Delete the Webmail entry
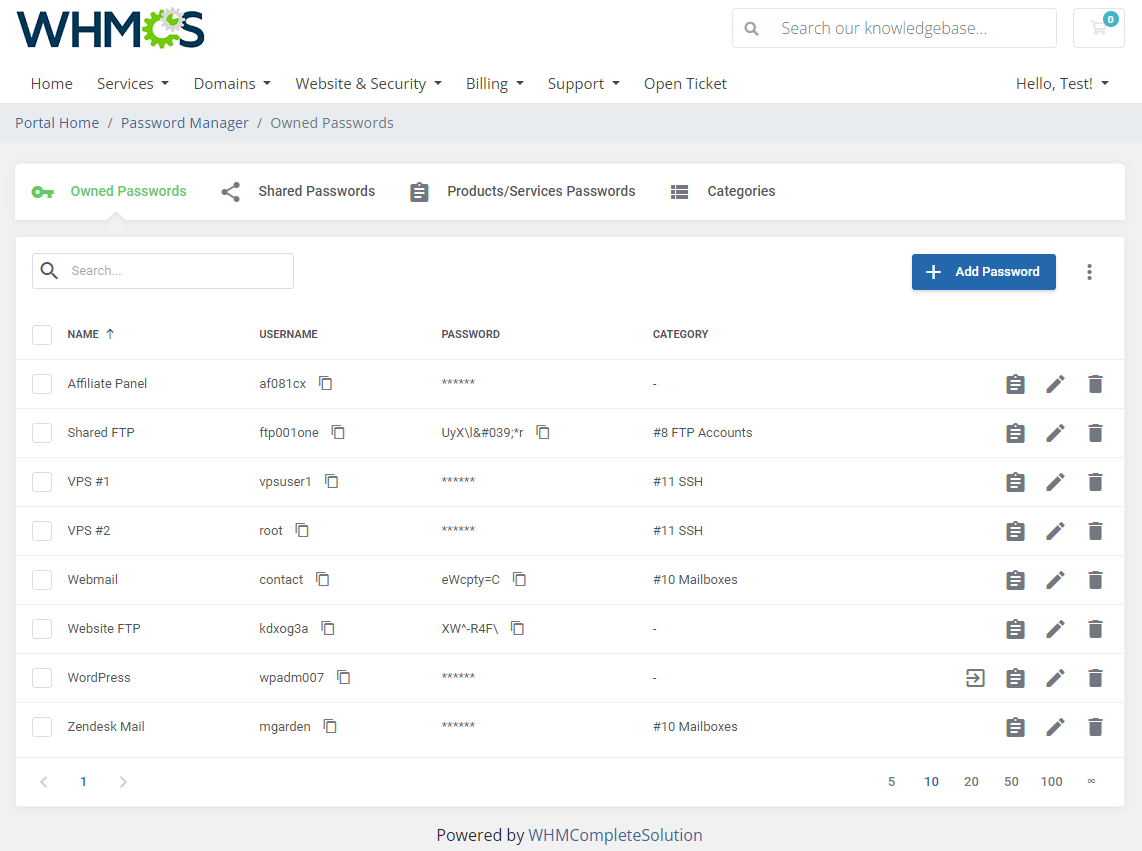1142x851 pixels. pyautogui.click(x=1095, y=580)
